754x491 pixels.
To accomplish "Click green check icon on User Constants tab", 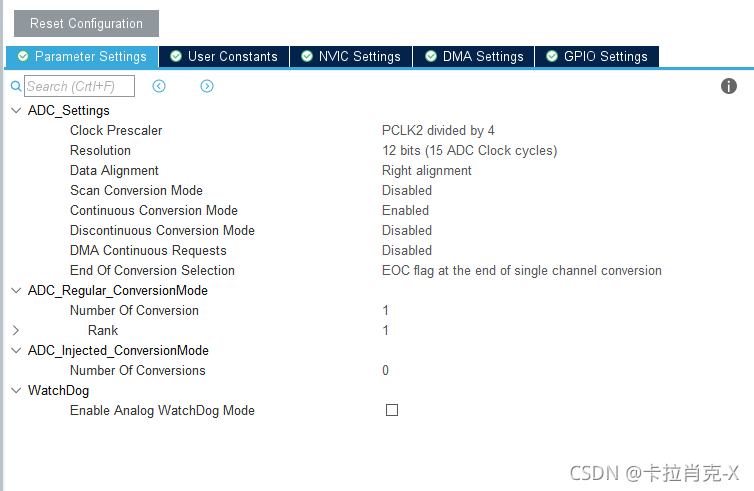I will (176, 56).
